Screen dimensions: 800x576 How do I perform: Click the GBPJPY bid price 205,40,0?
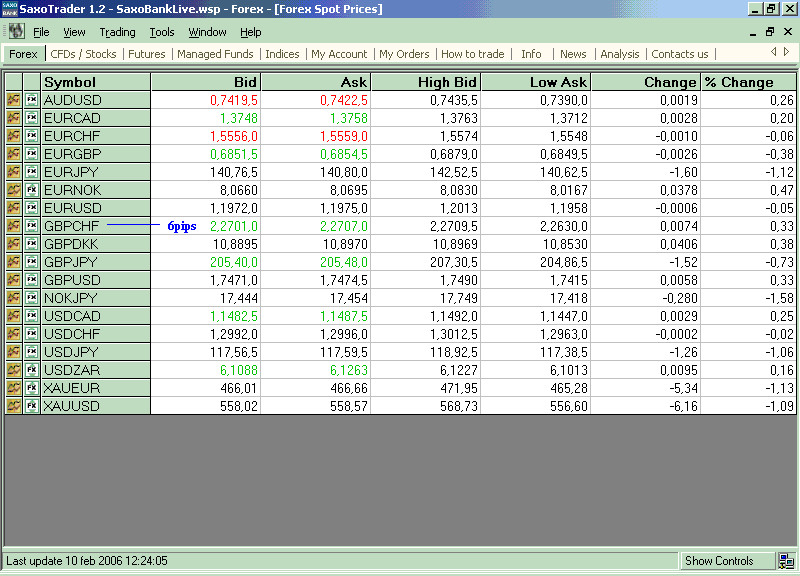click(x=234, y=262)
